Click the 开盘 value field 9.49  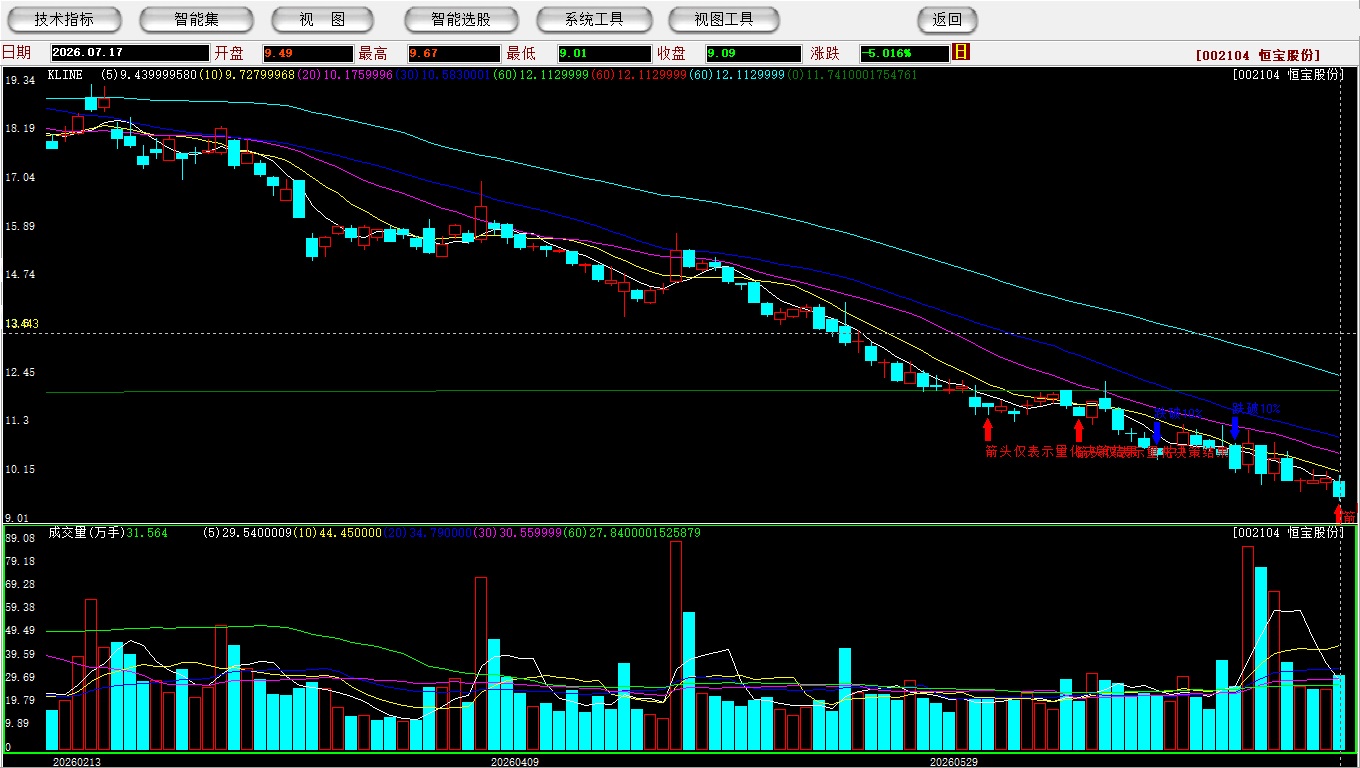308,53
